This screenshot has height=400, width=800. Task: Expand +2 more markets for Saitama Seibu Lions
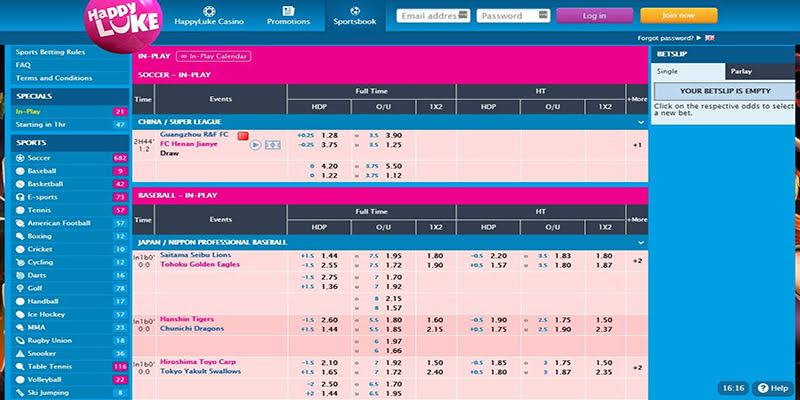point(637,261)
